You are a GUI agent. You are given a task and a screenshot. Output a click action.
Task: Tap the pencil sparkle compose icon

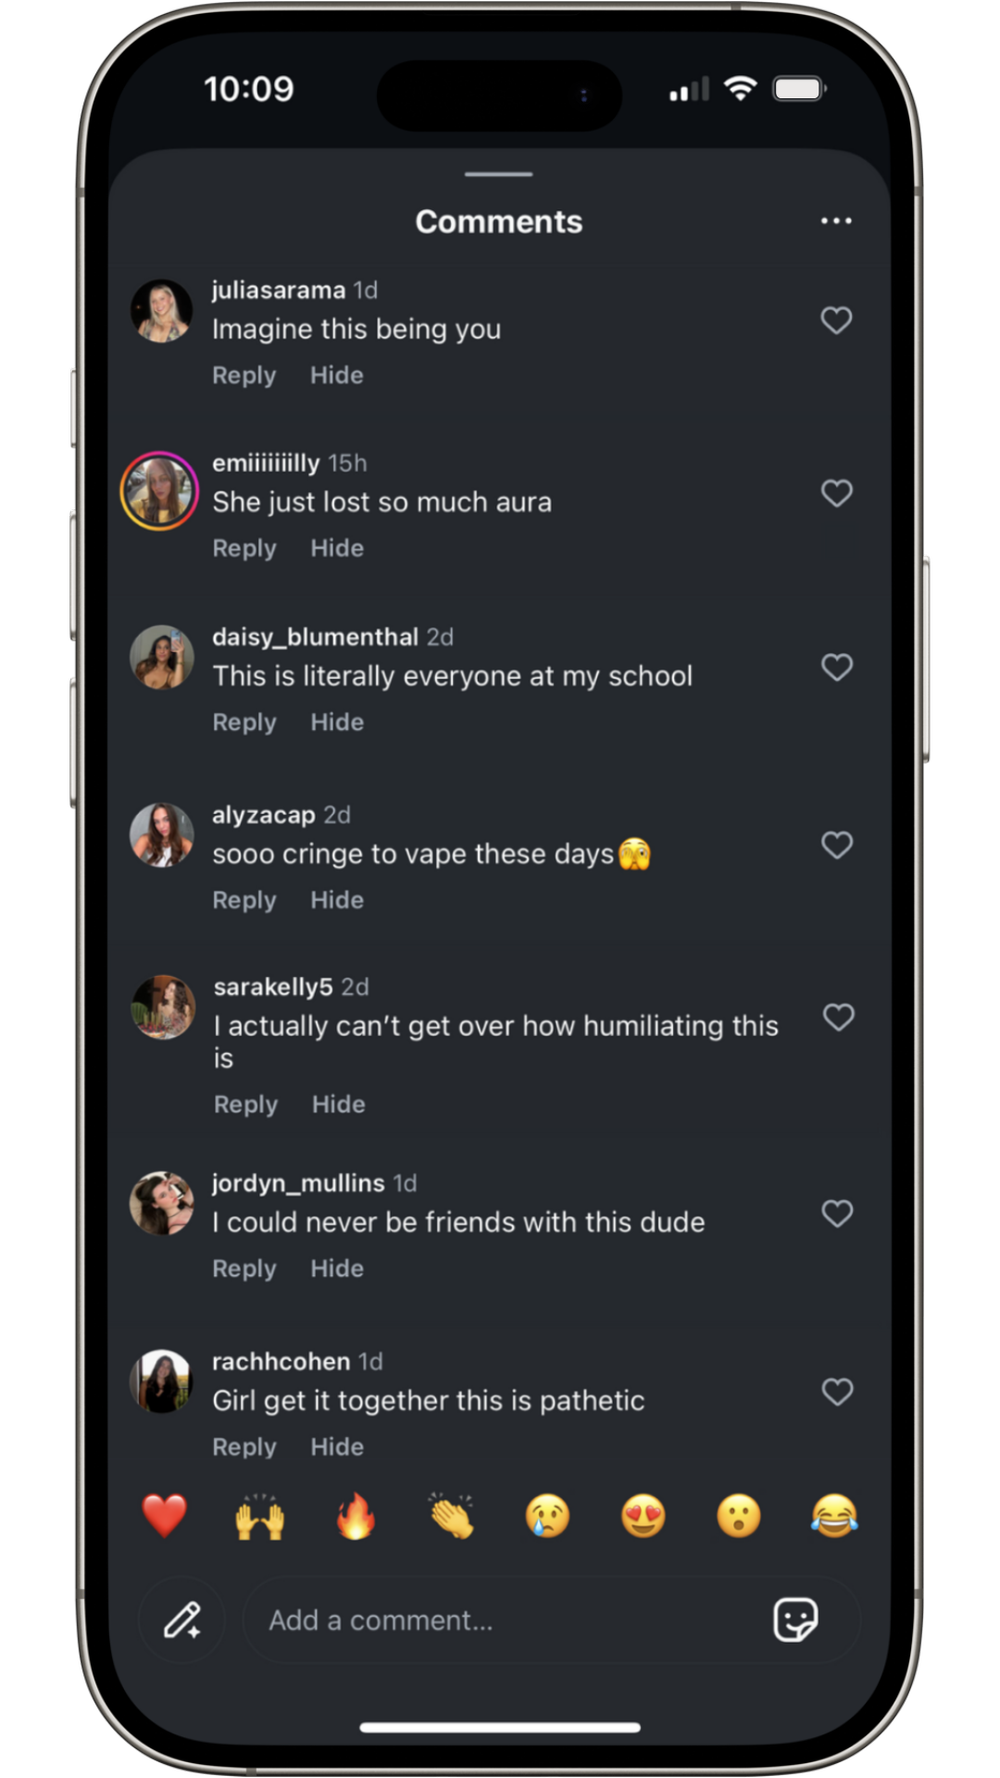182,1620
